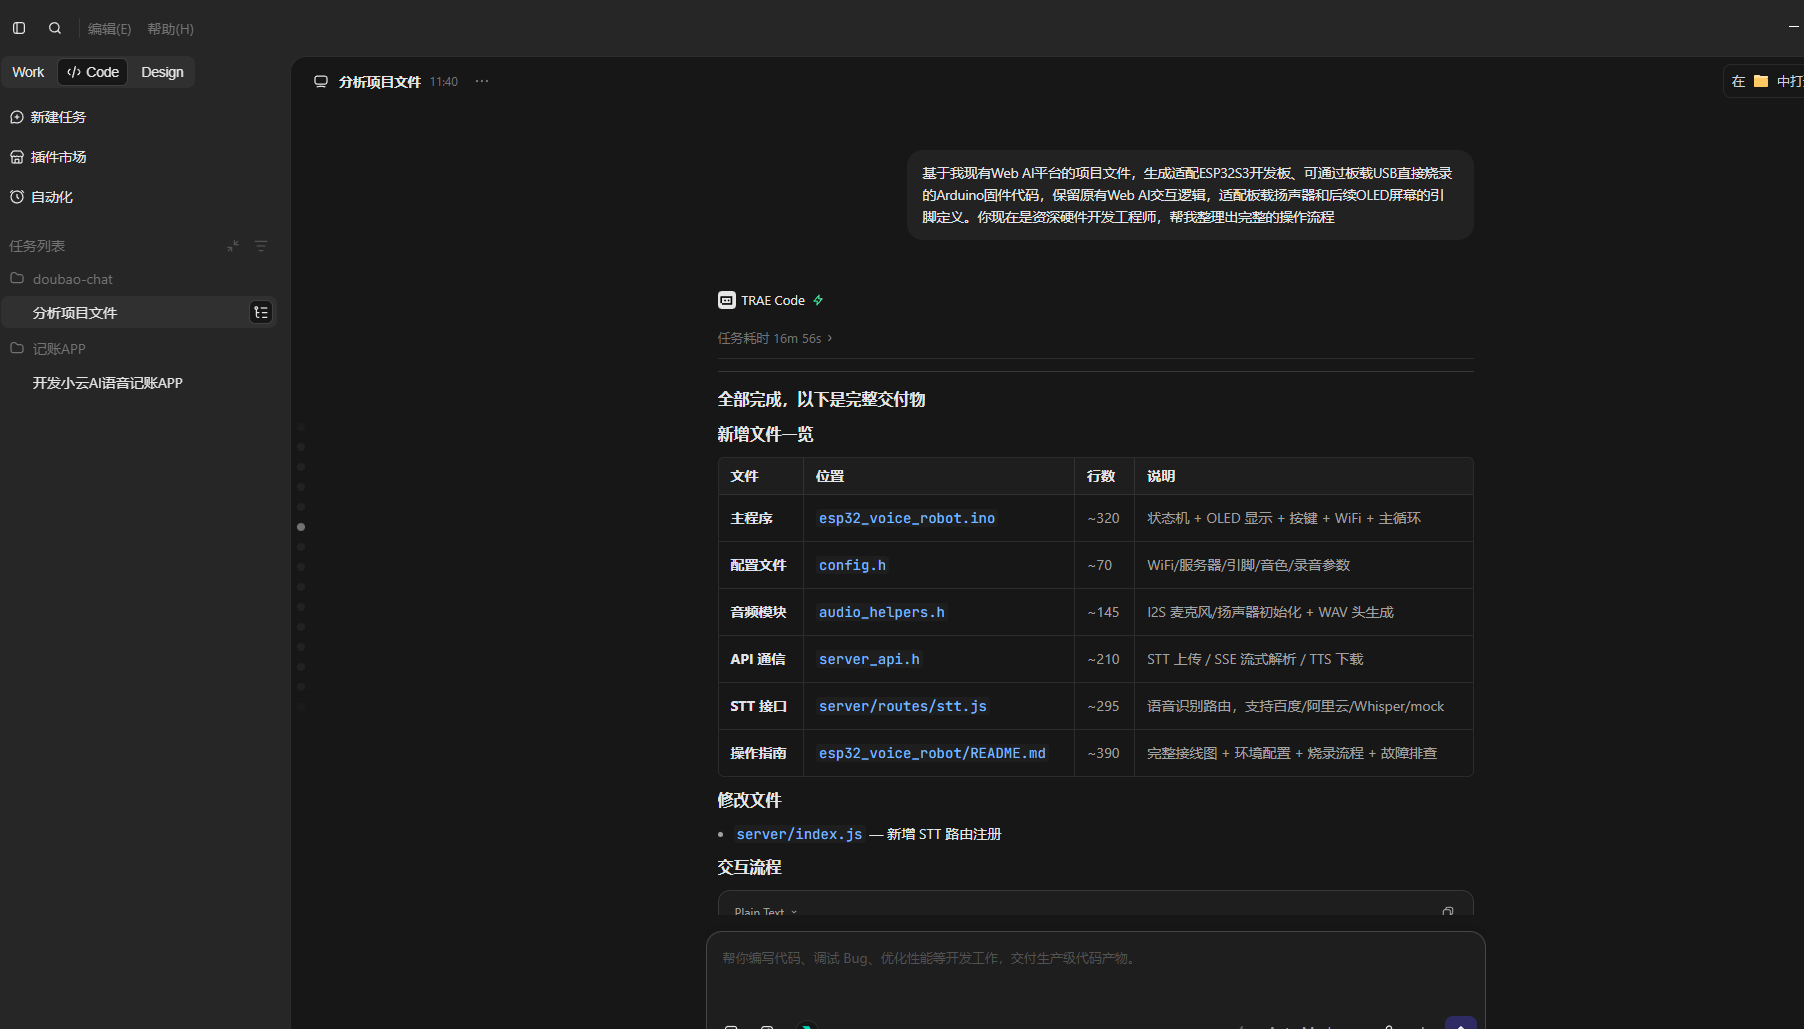The width and height of the screenshot is (1804, 1029).
Task: Click the 修改文件 heading
Action: click(x=749, y=800)
